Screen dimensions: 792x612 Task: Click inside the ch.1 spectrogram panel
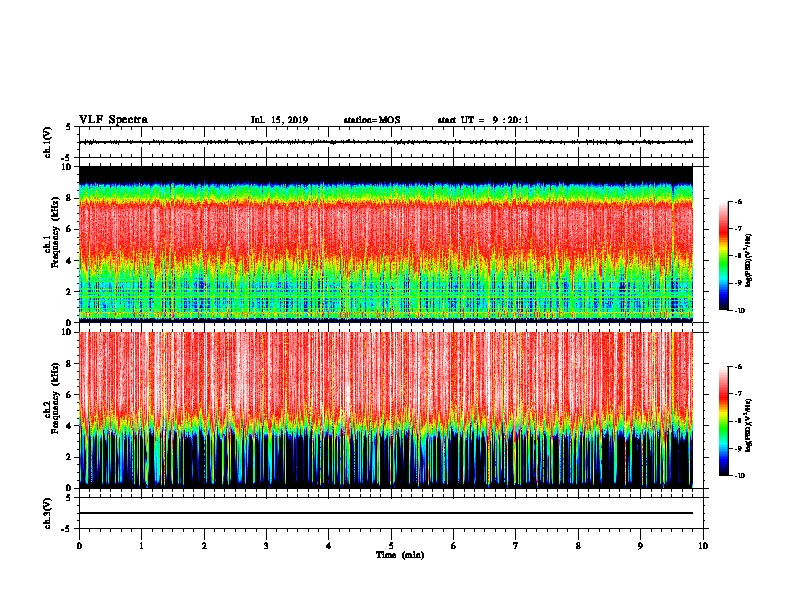point(386,244)
